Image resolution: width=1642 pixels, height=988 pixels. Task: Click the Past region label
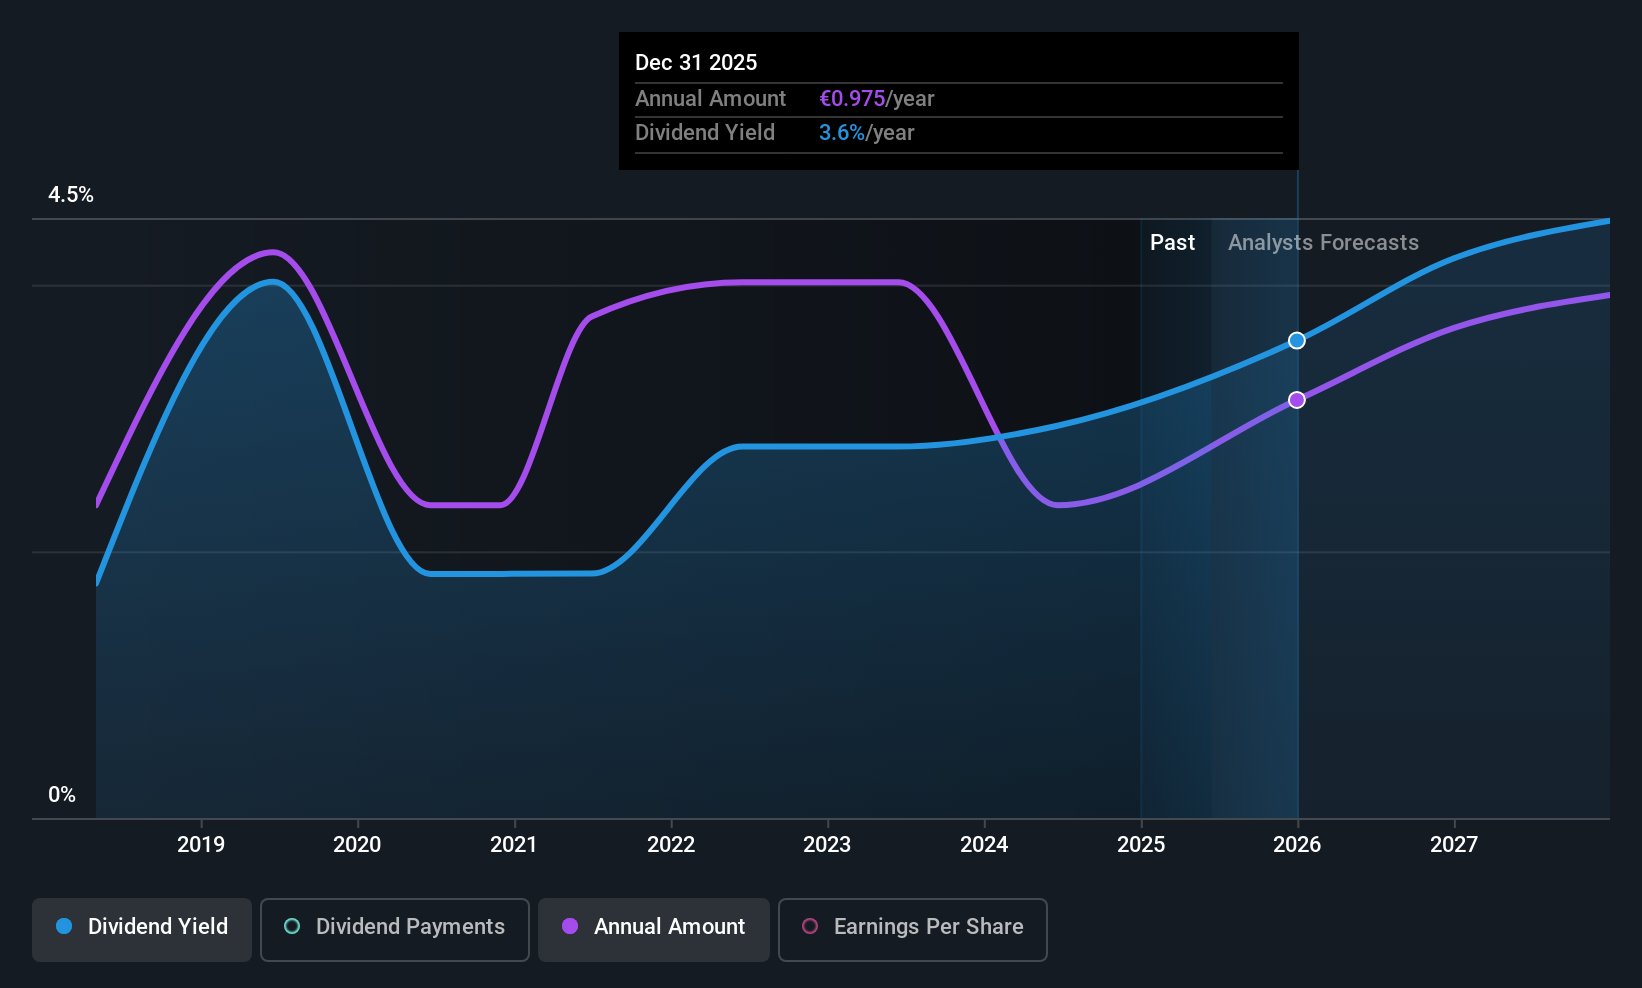(1172, 243)
